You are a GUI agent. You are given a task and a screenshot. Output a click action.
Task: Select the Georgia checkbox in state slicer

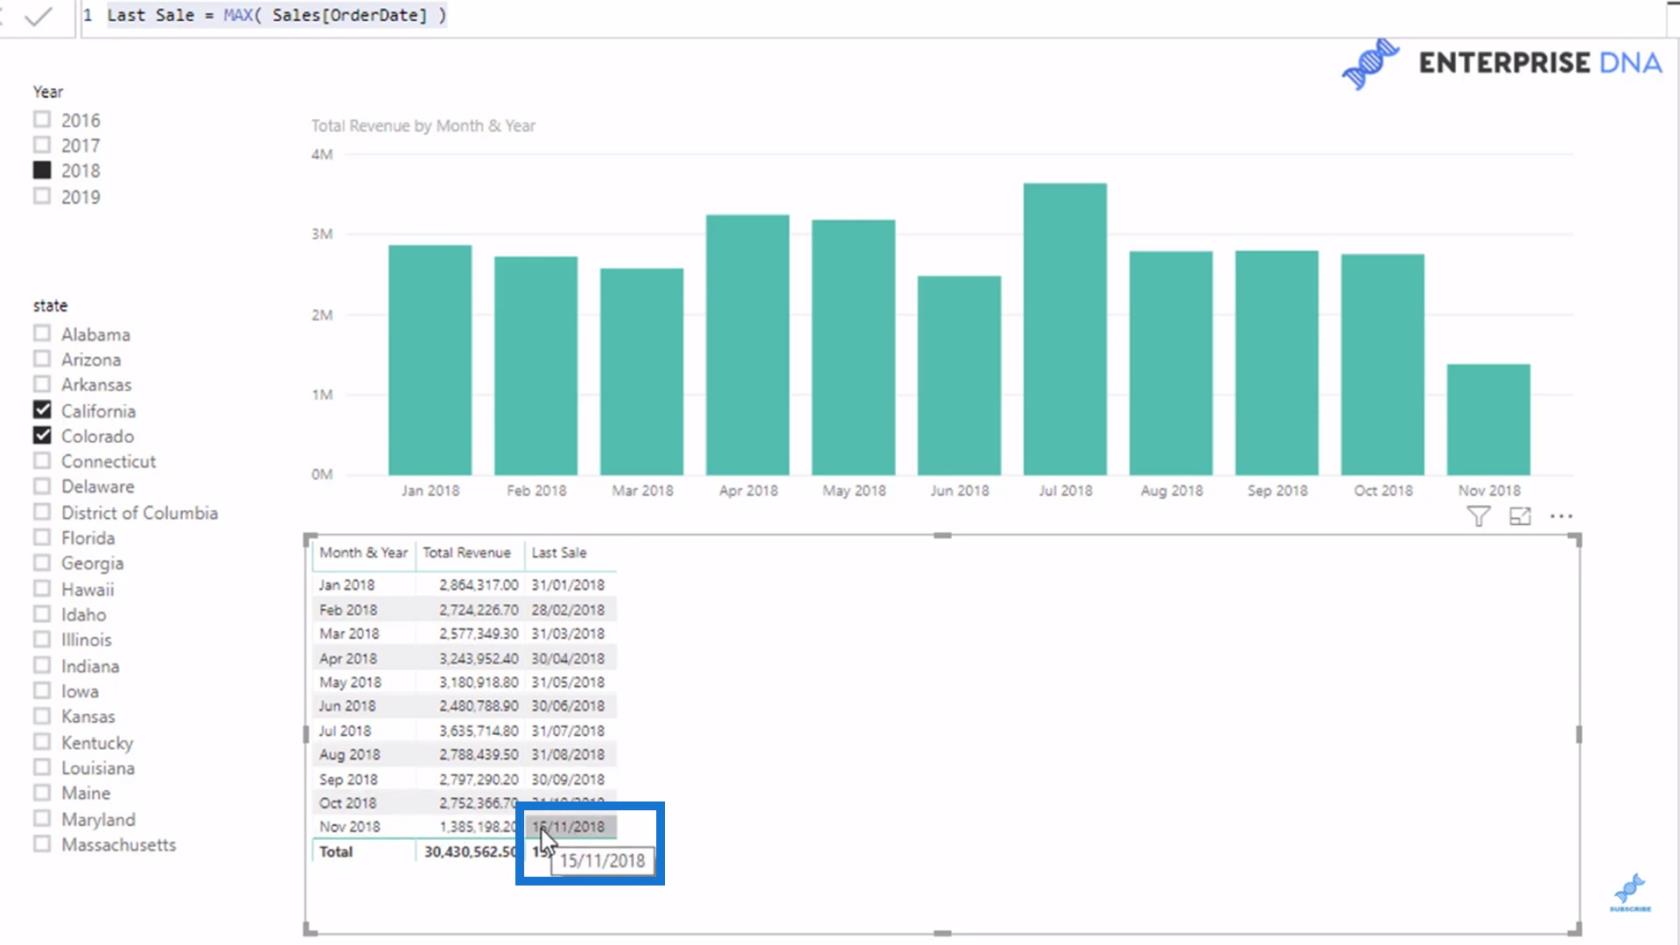click(42, 562)
